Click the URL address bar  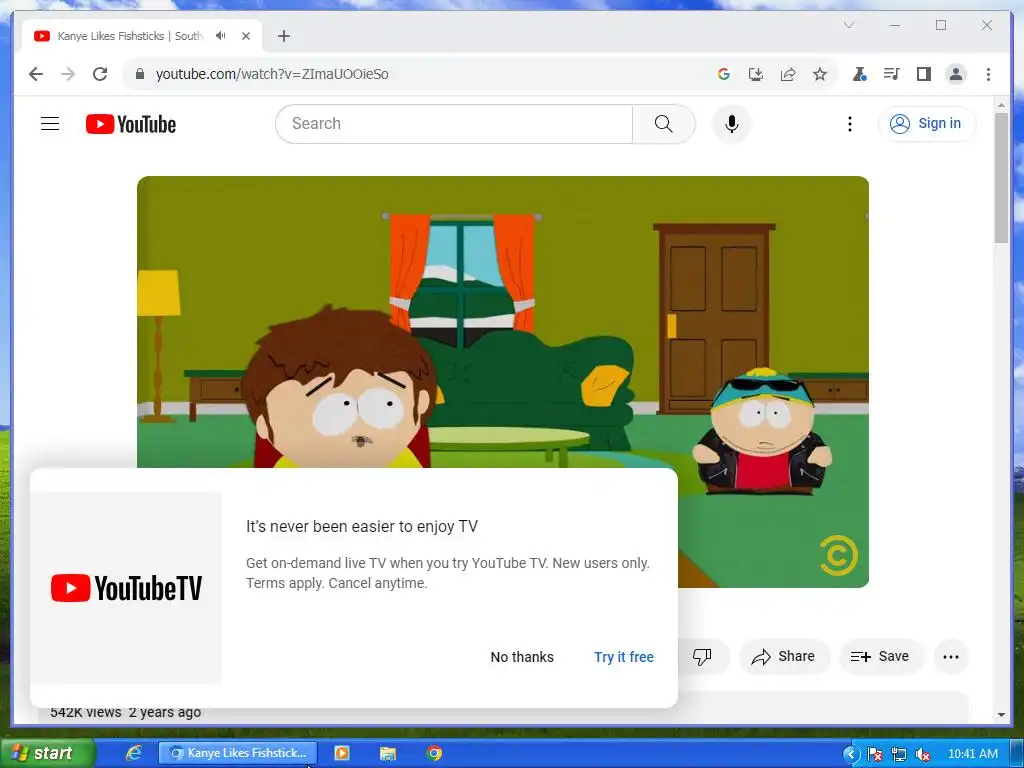418,74
